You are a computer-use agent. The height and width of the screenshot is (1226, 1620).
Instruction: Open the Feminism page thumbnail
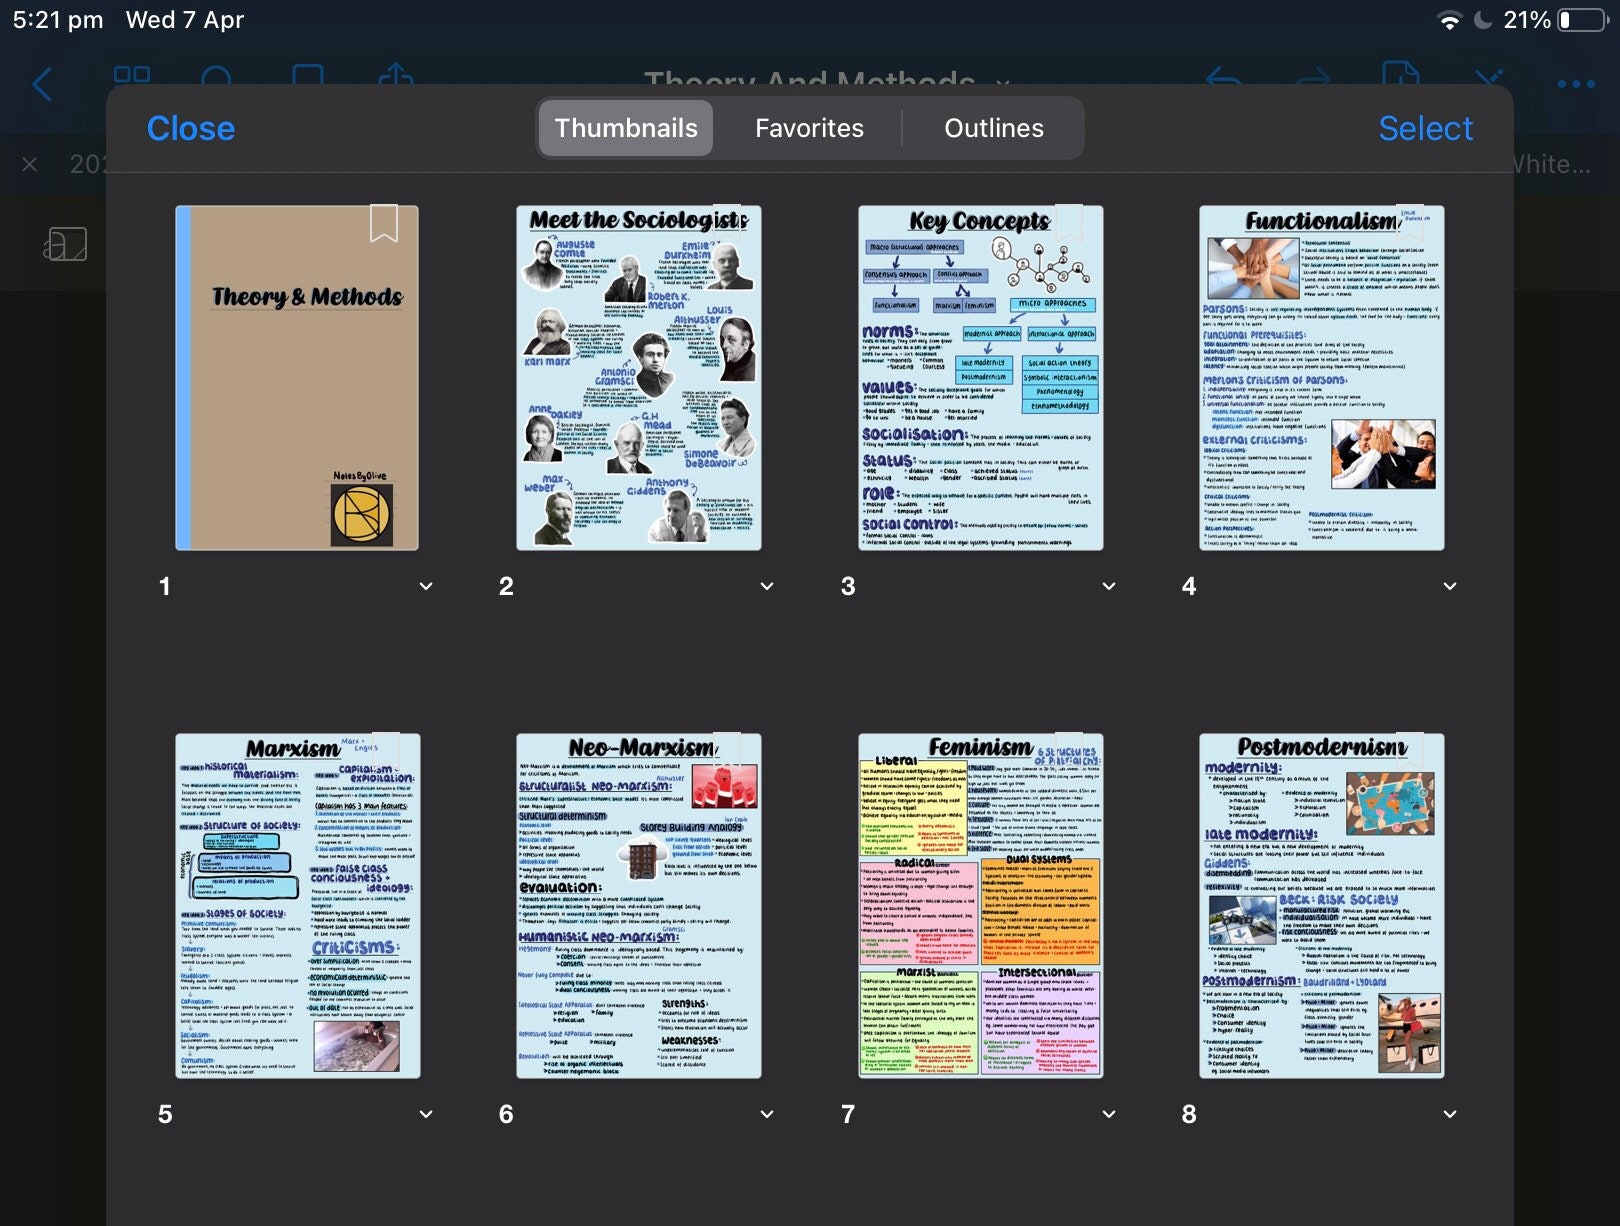pyautogui.click(x=981, y=906)
